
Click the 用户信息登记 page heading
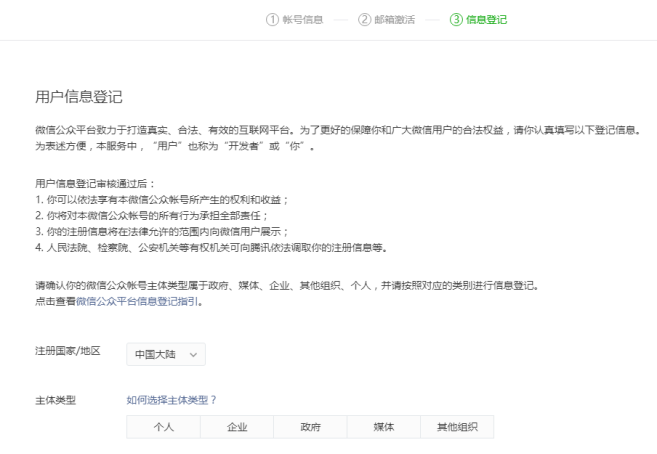78,97
